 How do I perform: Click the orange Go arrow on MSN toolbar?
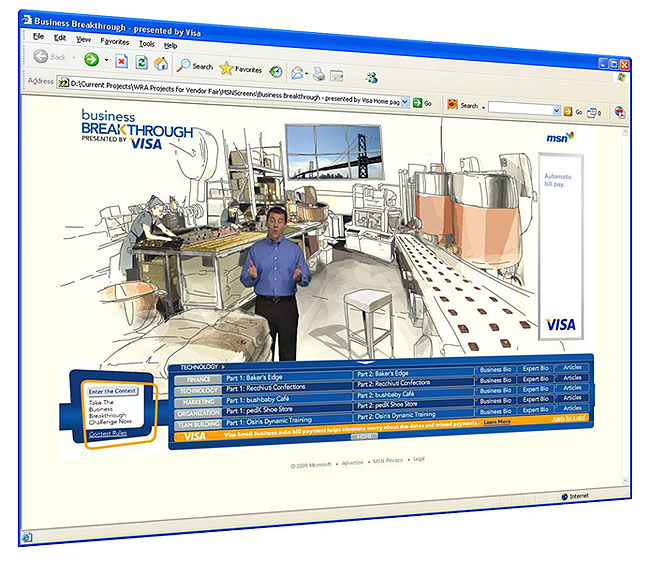[x=568, y=111]
